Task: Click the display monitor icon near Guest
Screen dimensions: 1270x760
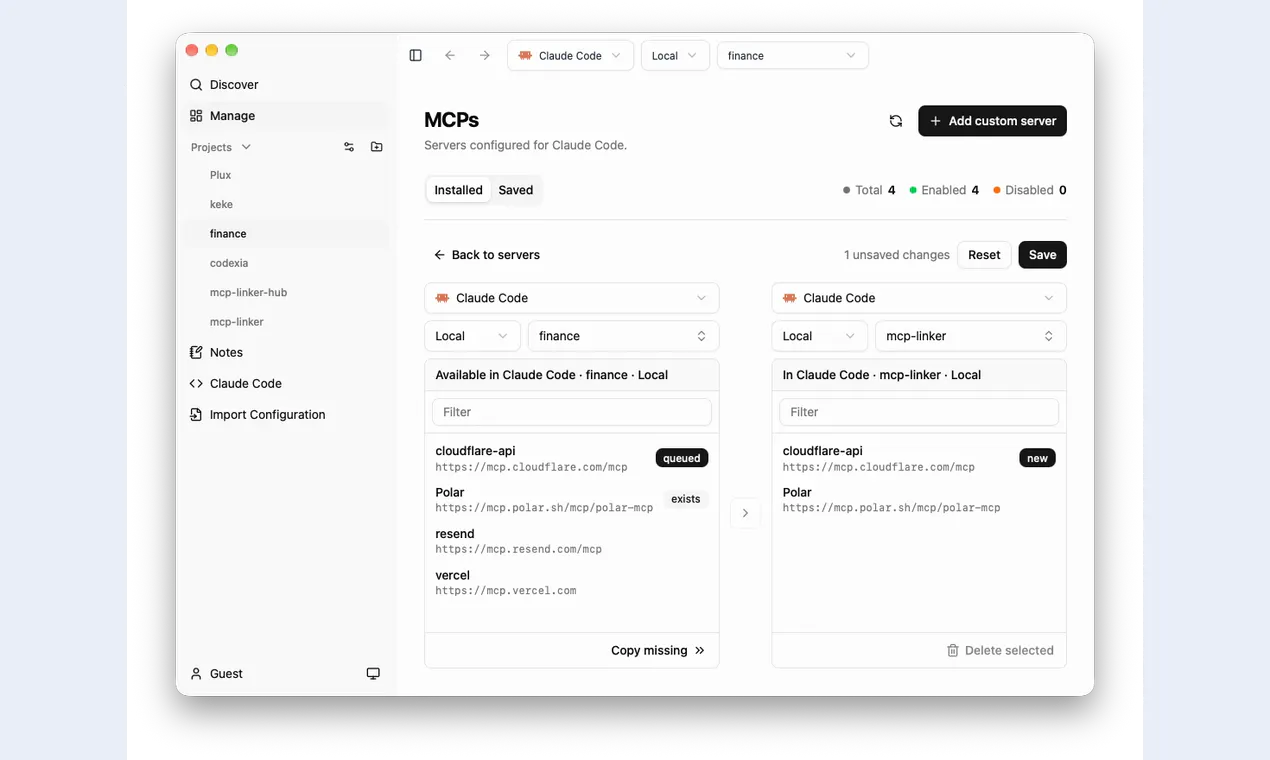Action: [373, 674]
